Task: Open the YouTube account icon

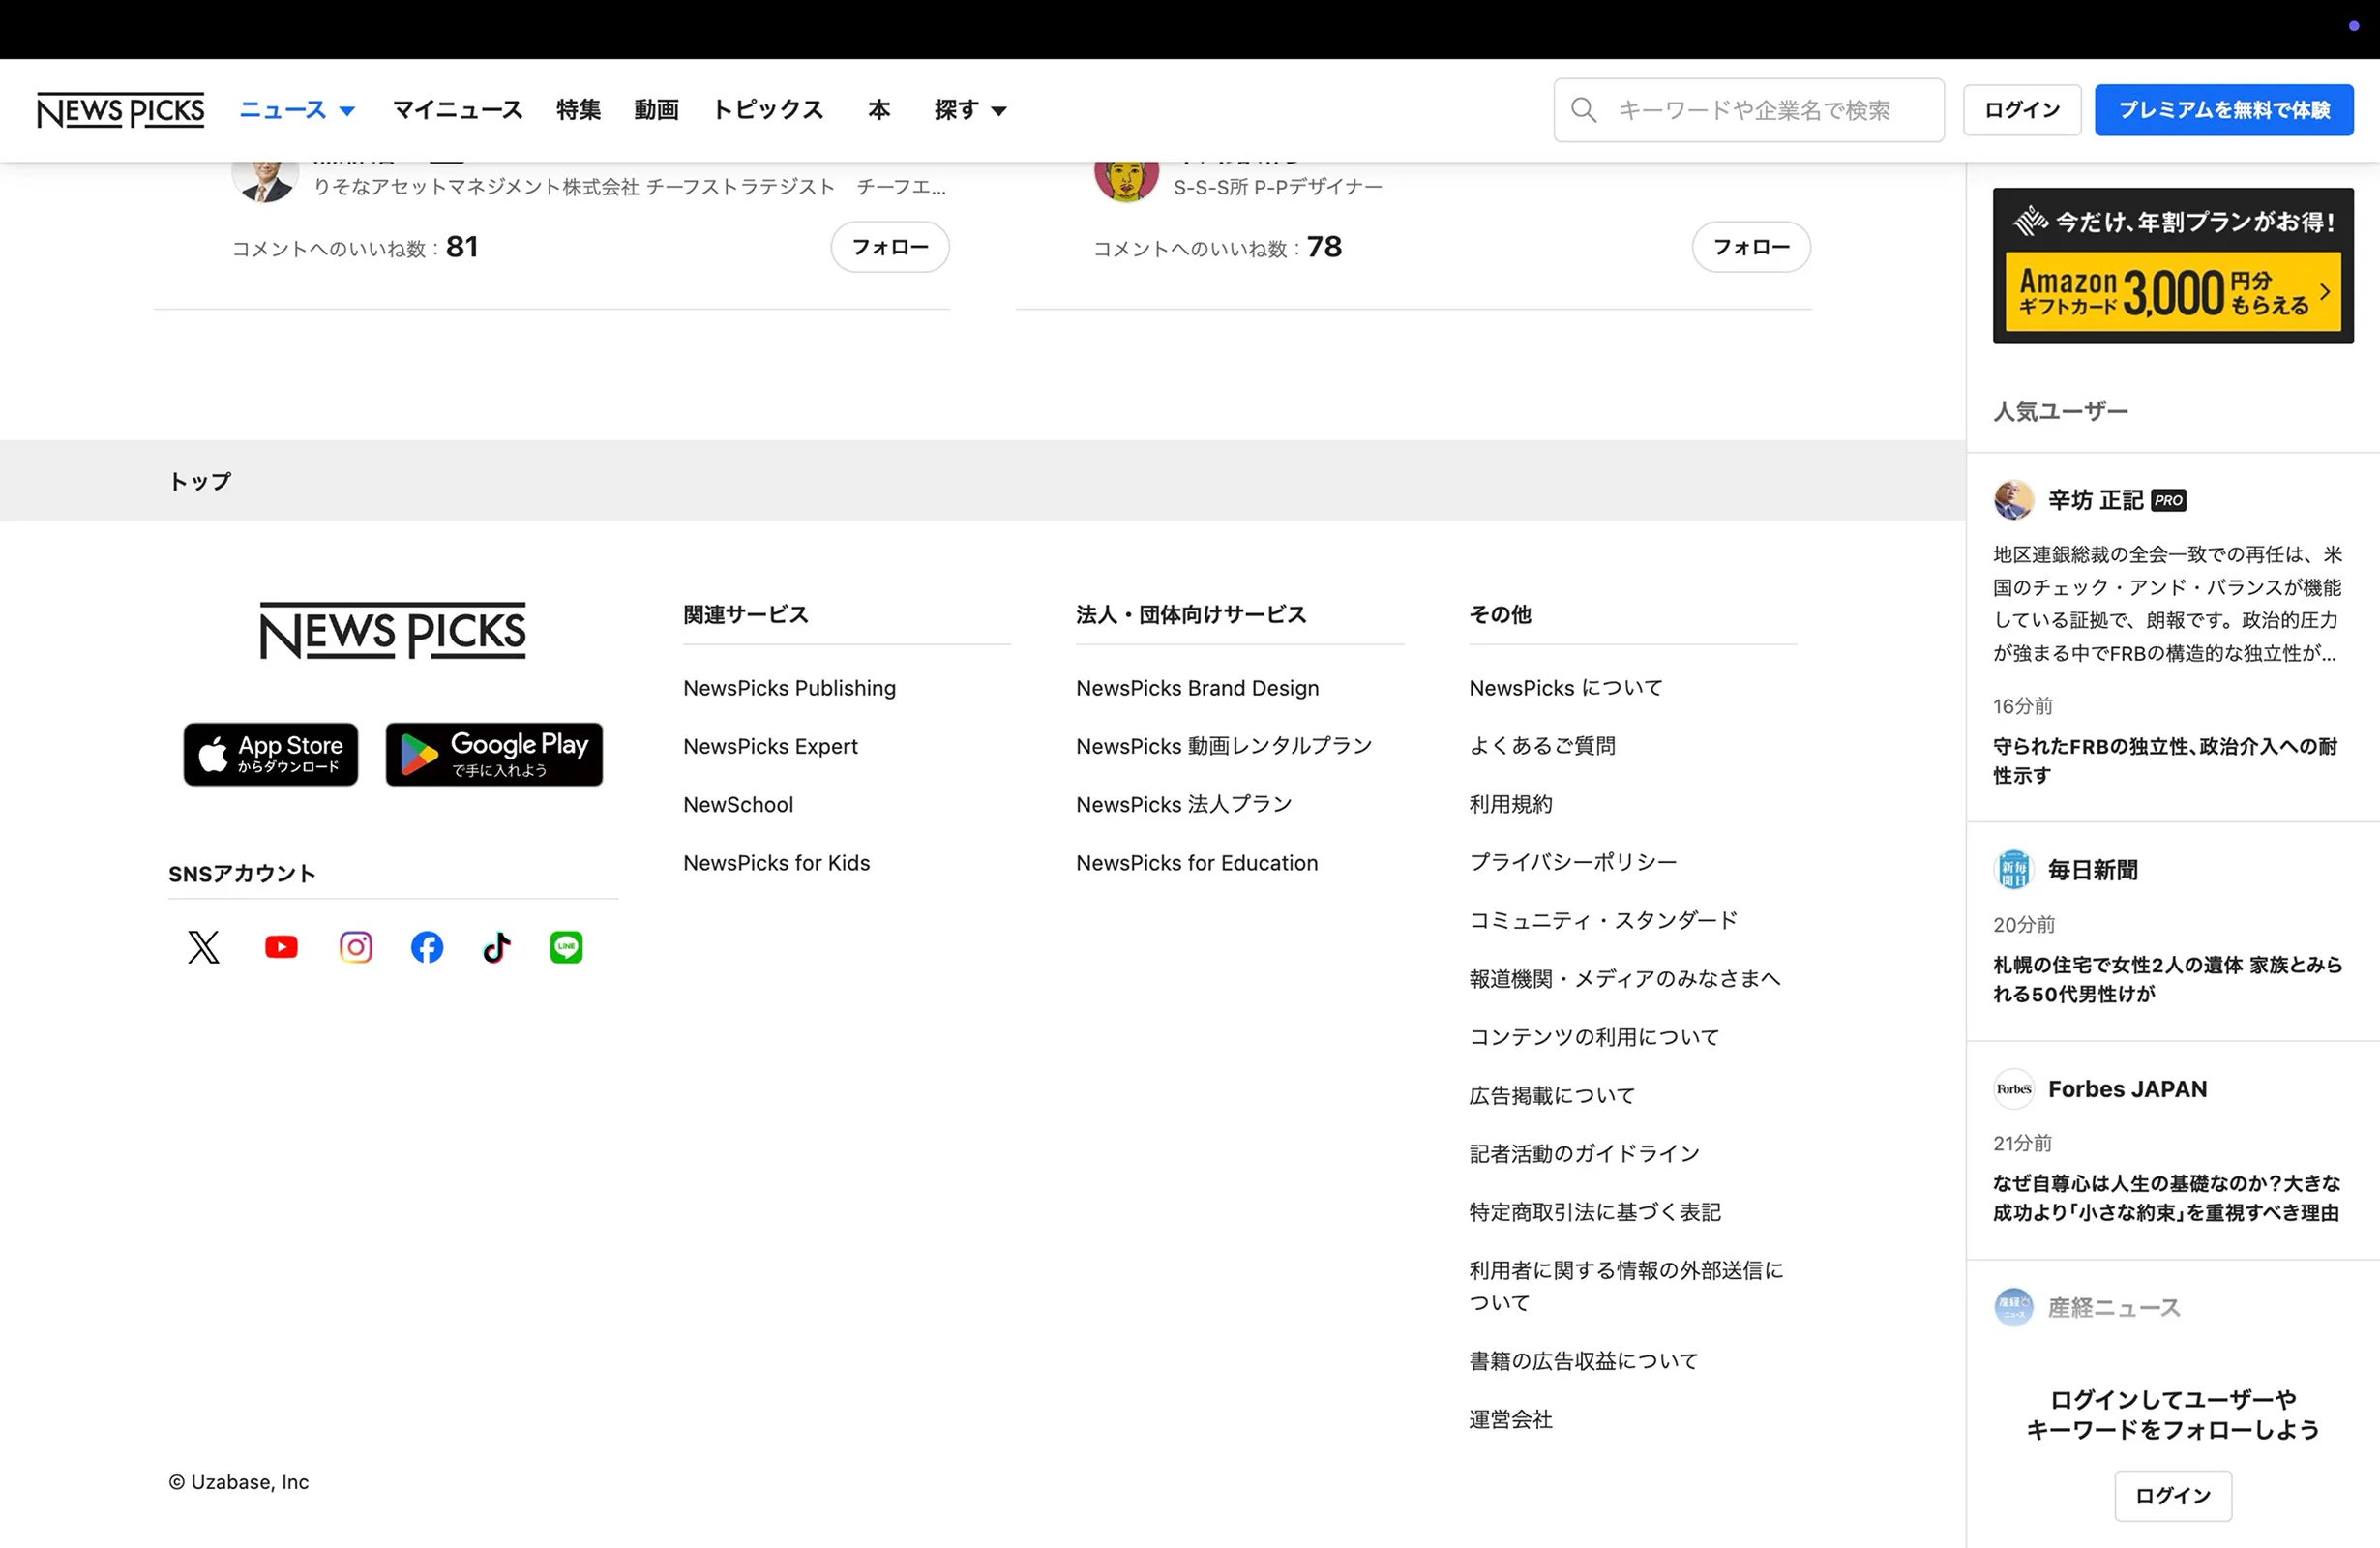Action: pos(281,946)
